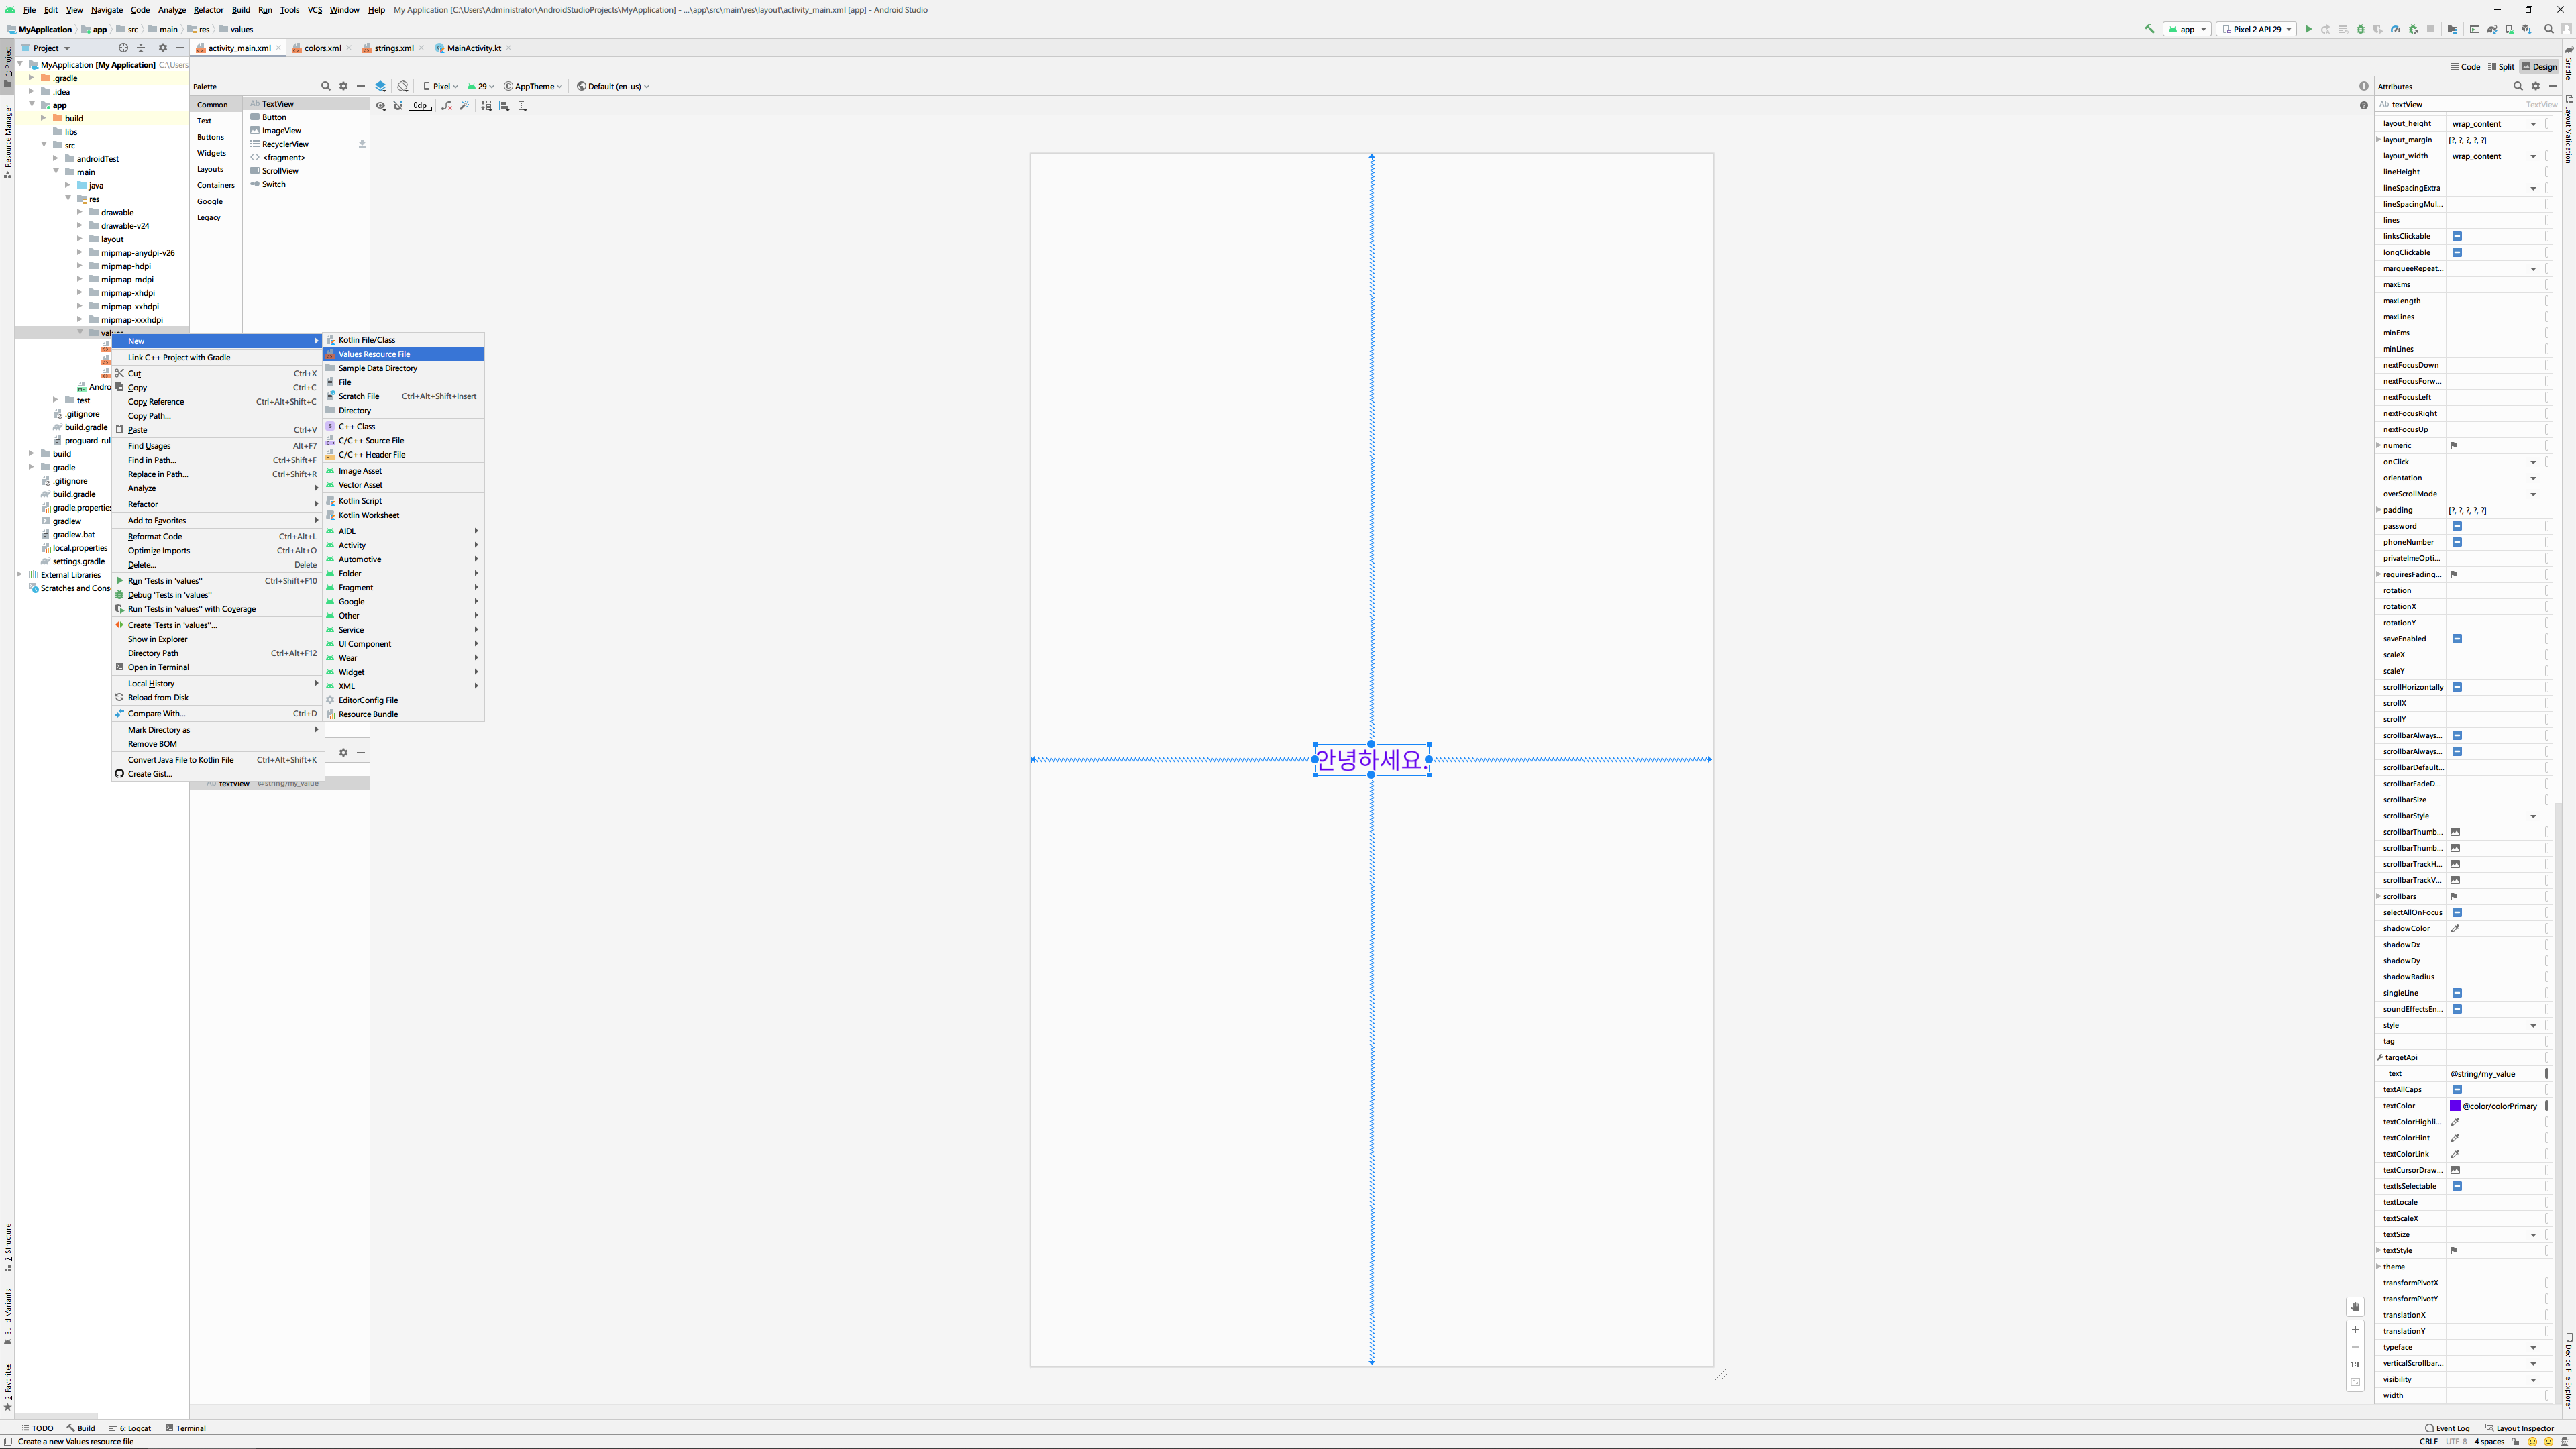Click the orientation rotate icon in design toolbar
Image resolution: width=2576 pixels, height=1449 pixels.
[x=402, y=87]
